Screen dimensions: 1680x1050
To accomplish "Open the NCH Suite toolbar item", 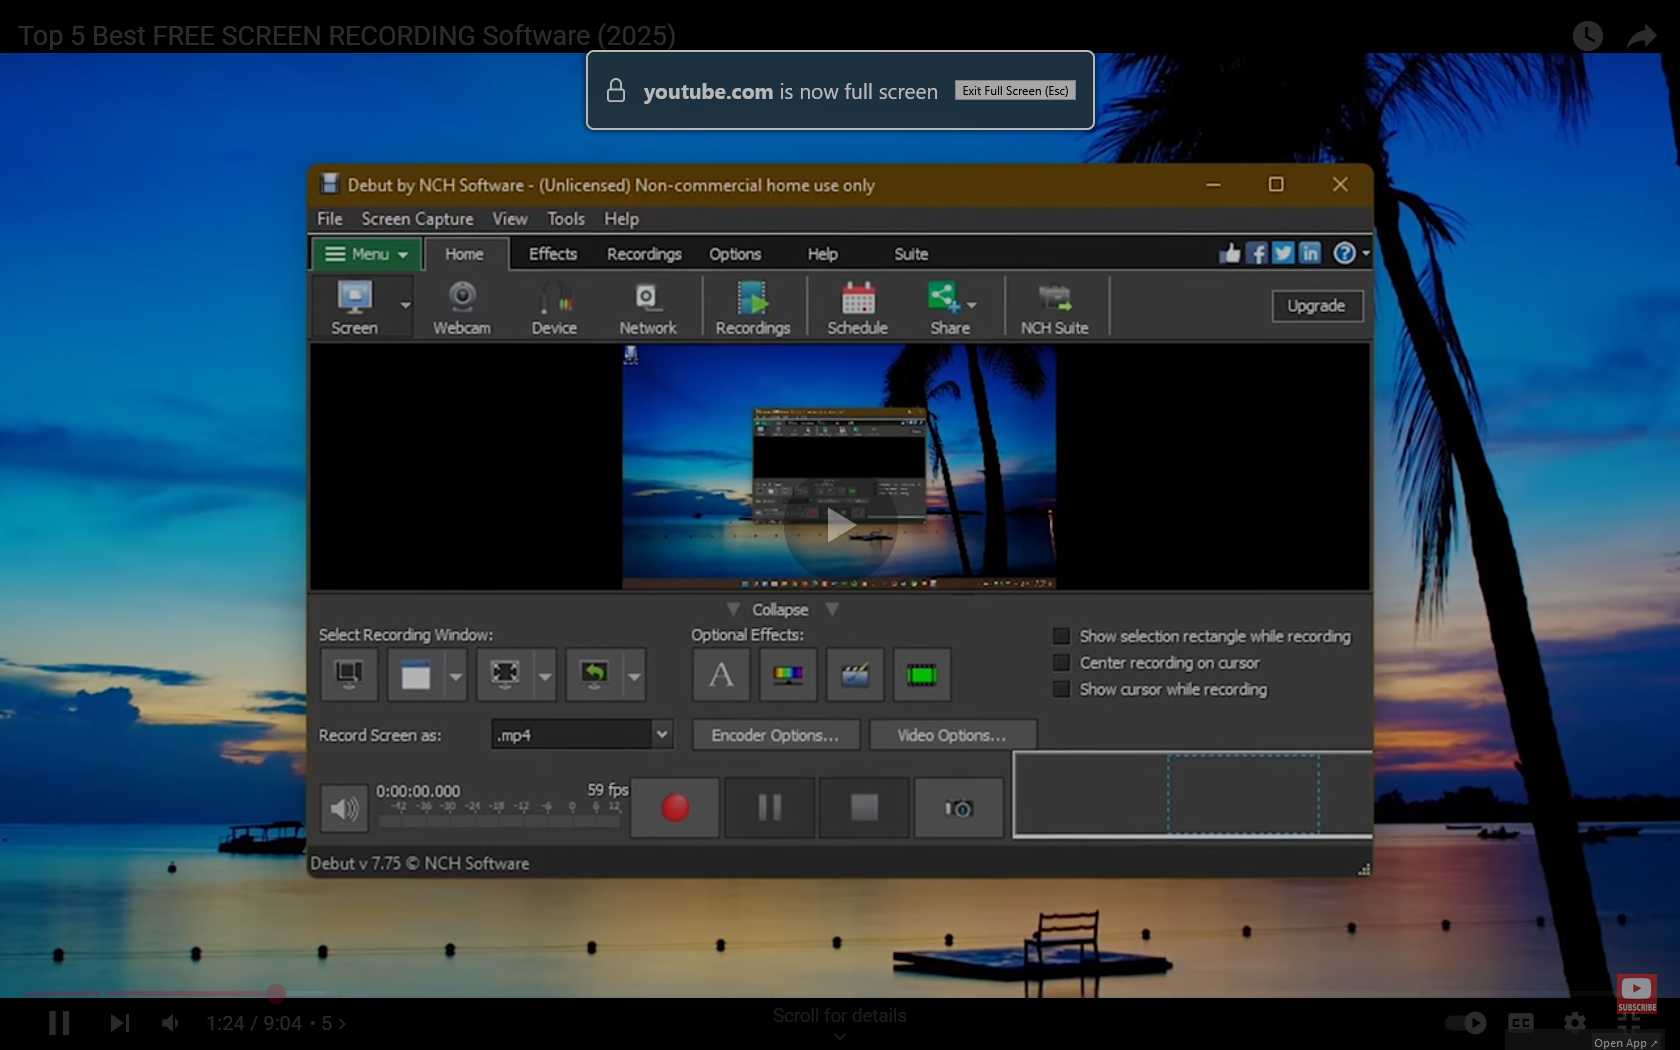I will point(1054,307).
